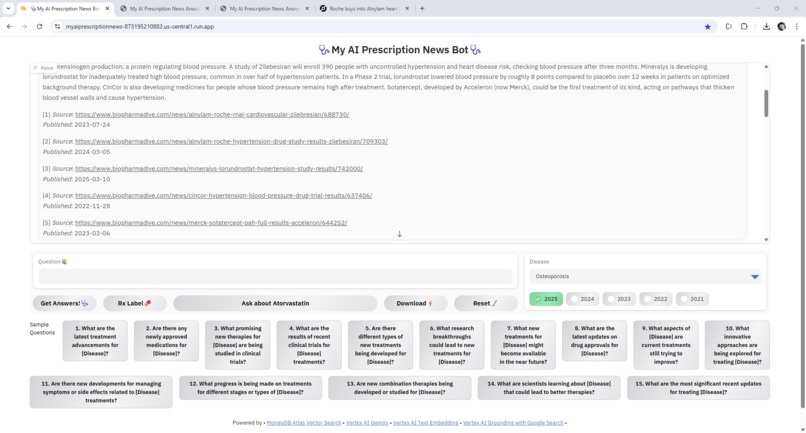This screenshot has width=806, height=433.
Task: Reload the page with the refresh icon
Action: pyautogui.click(x=39, y=26)
